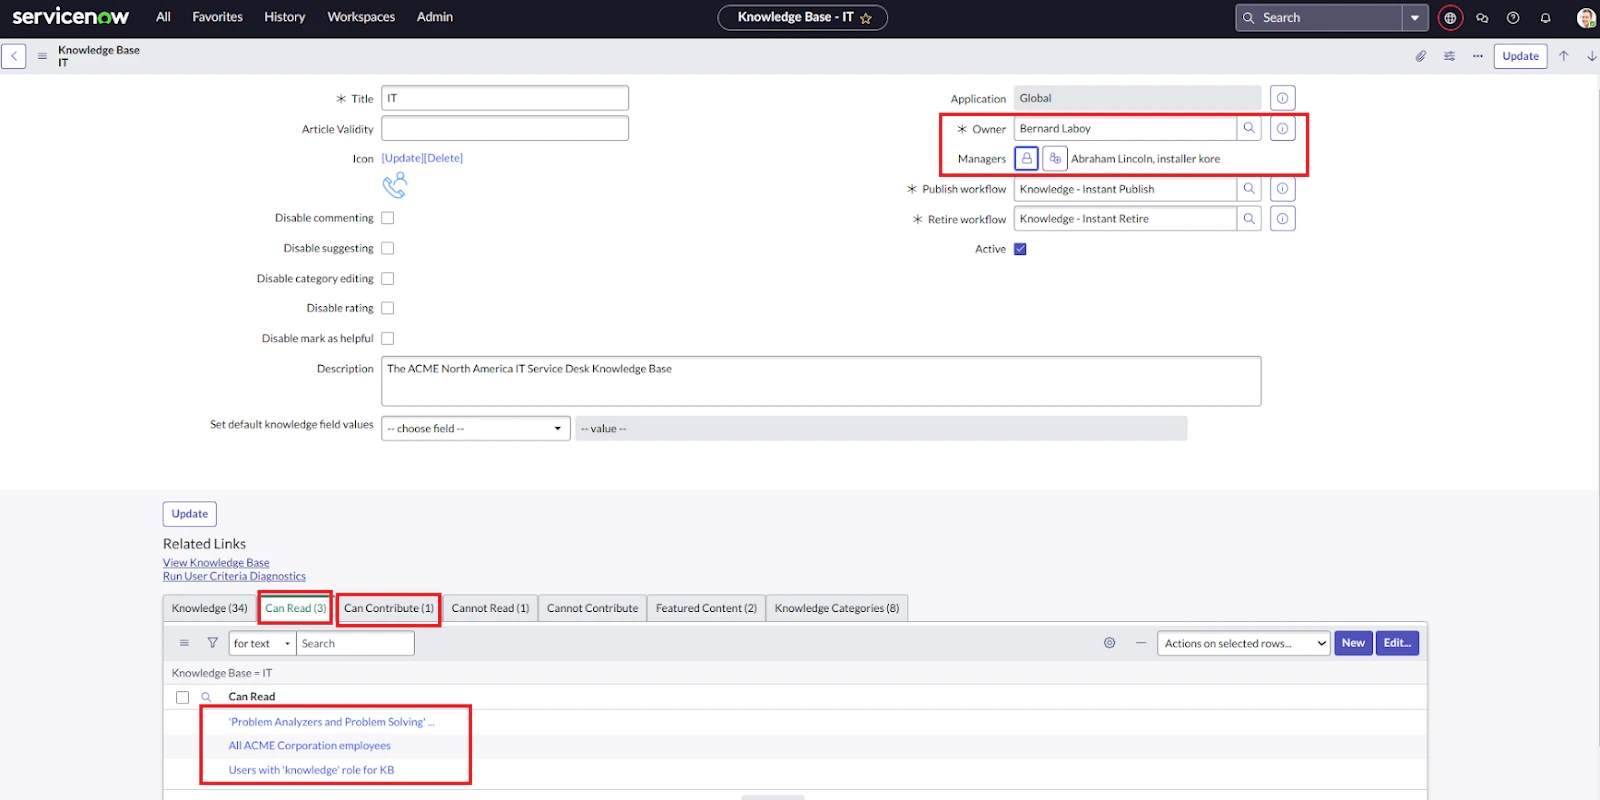The height and width of the screenshot is (800, 1600).
Task: Go to next record with down arrow
Action: click(x=1591, y=56)
